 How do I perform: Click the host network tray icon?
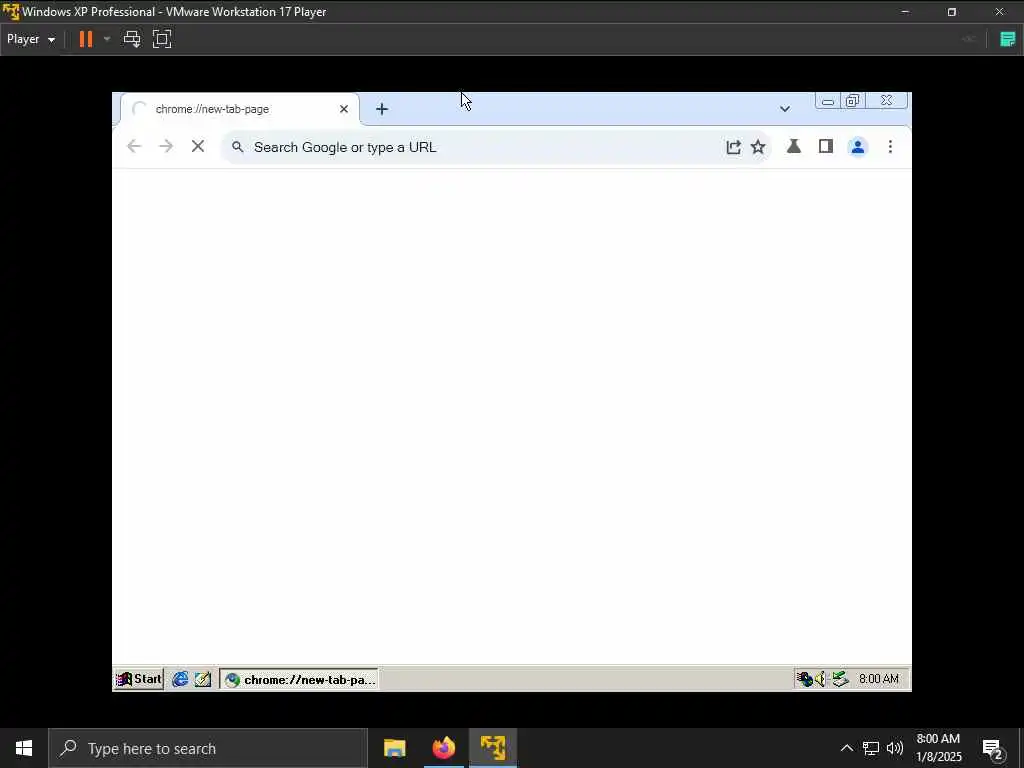coord(871,748)
